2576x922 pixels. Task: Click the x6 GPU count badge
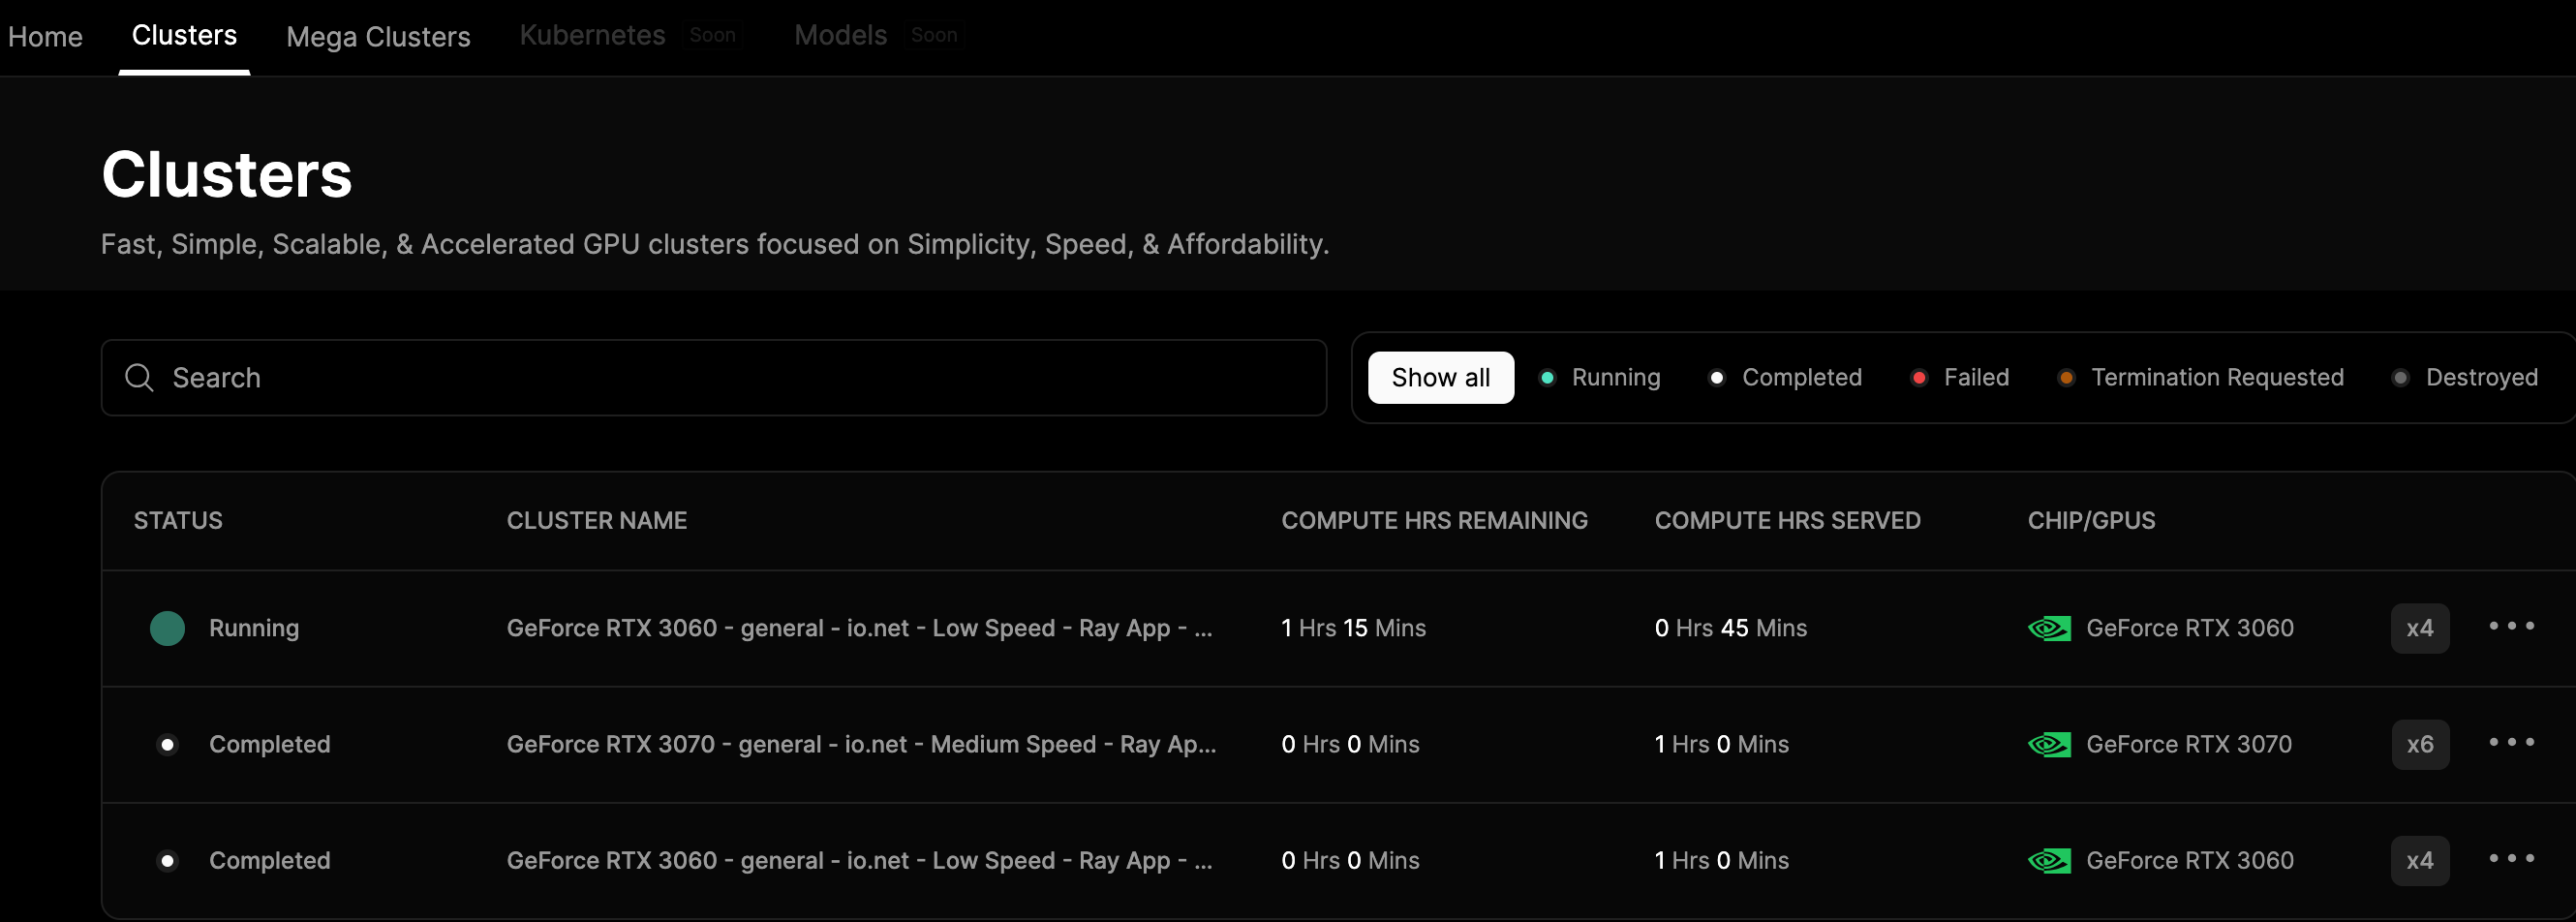(2420, 744)
